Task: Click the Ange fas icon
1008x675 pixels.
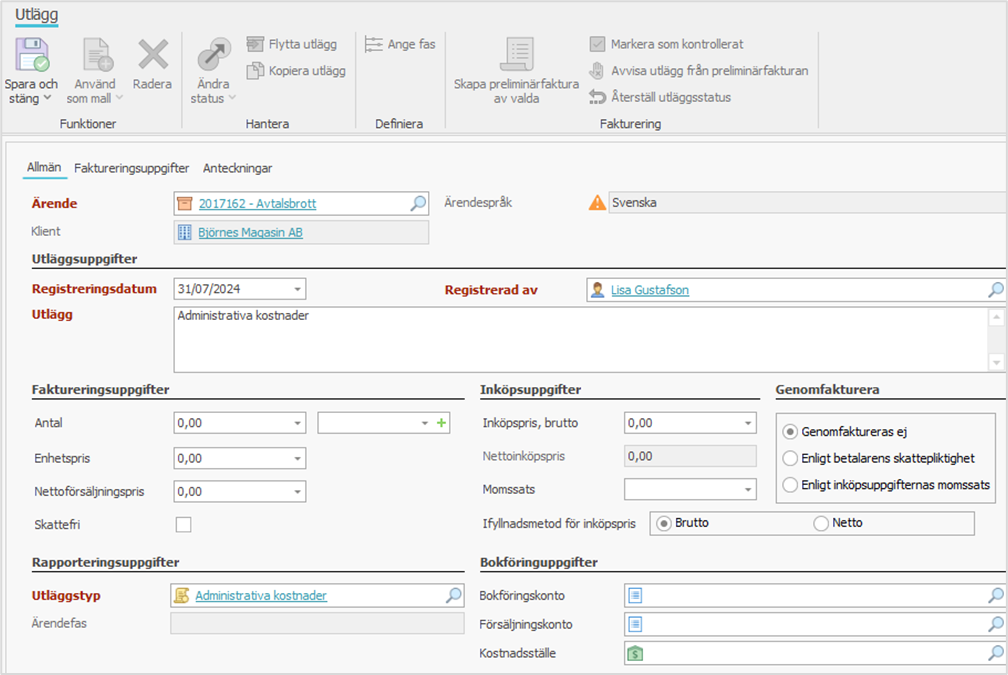Action: [x=374, y=44]
